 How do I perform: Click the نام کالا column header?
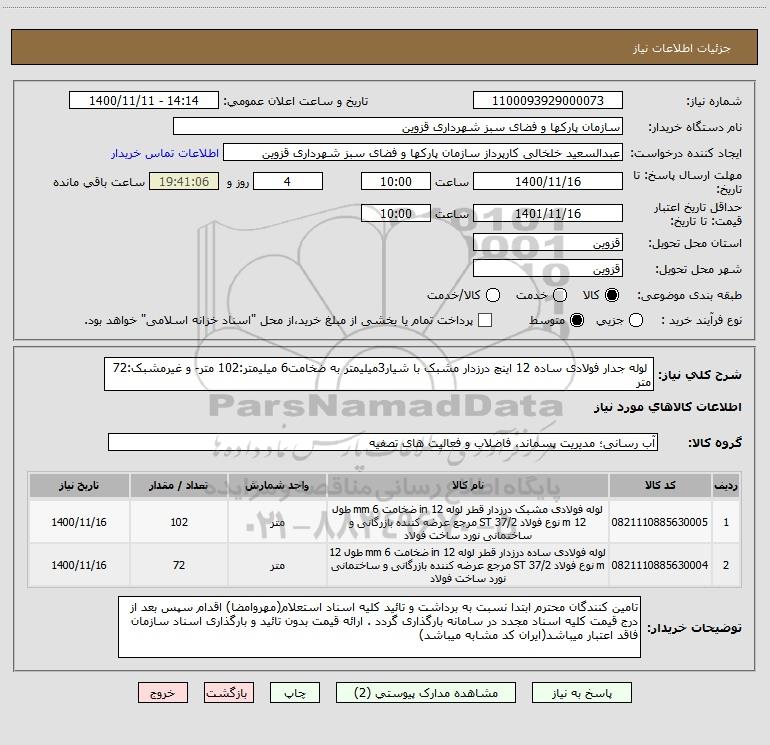(468, 486)
